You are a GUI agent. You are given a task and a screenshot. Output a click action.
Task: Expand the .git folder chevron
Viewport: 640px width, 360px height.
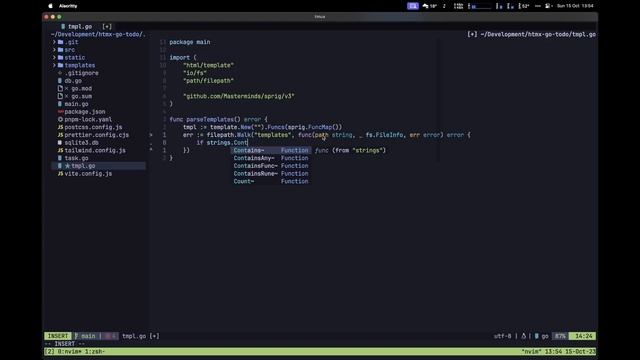coord(54,42)
